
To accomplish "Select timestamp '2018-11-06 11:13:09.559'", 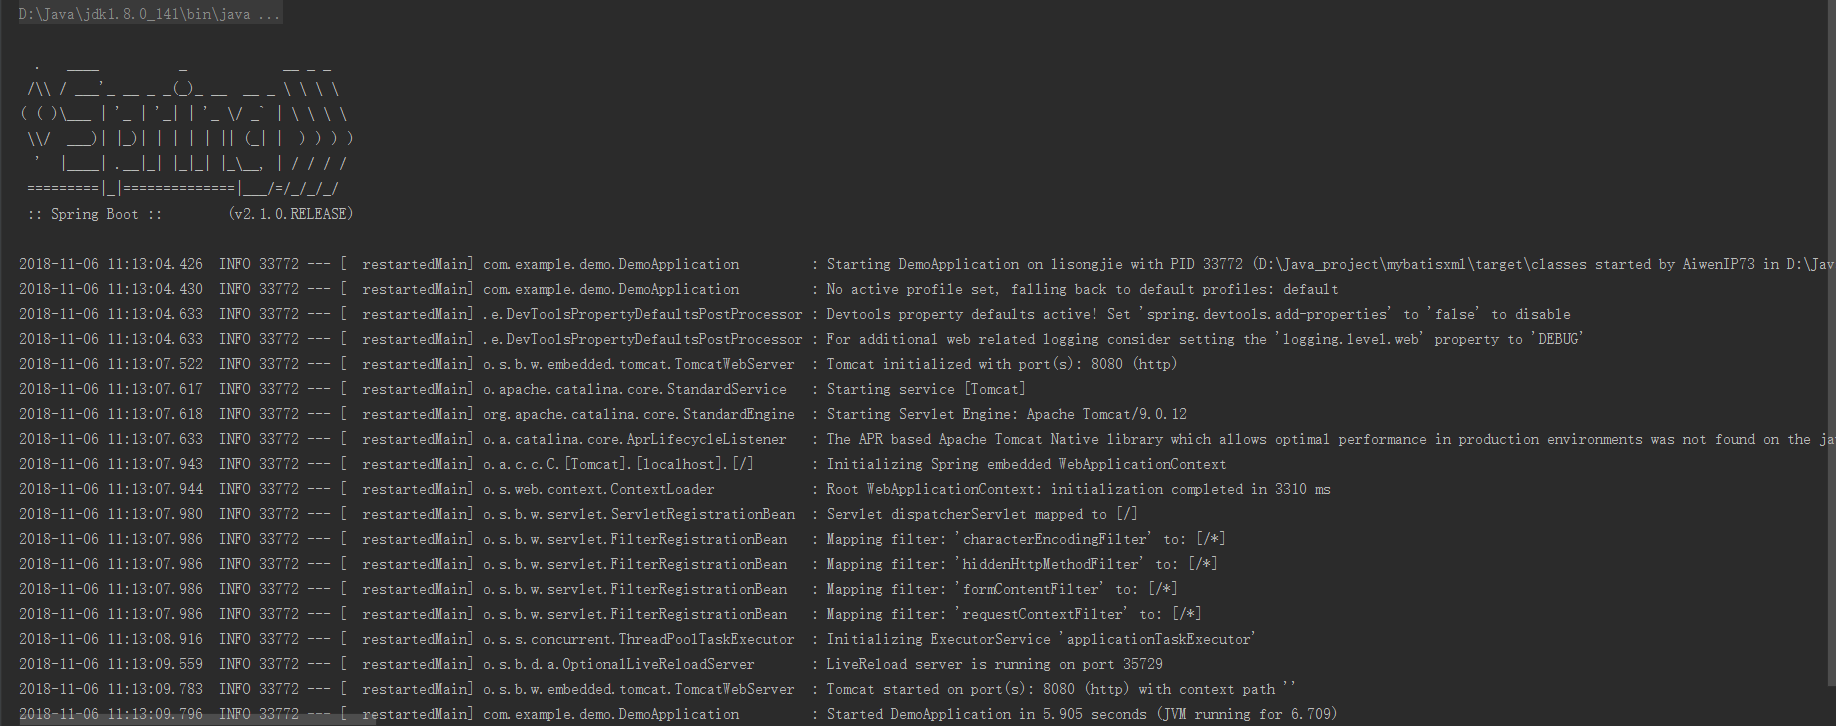I will (x=111, y=664).
